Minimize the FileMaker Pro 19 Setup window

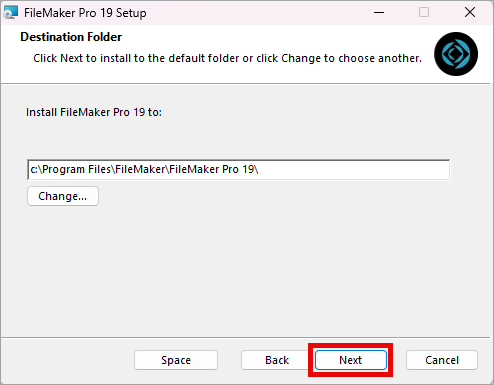coord(379,13)
